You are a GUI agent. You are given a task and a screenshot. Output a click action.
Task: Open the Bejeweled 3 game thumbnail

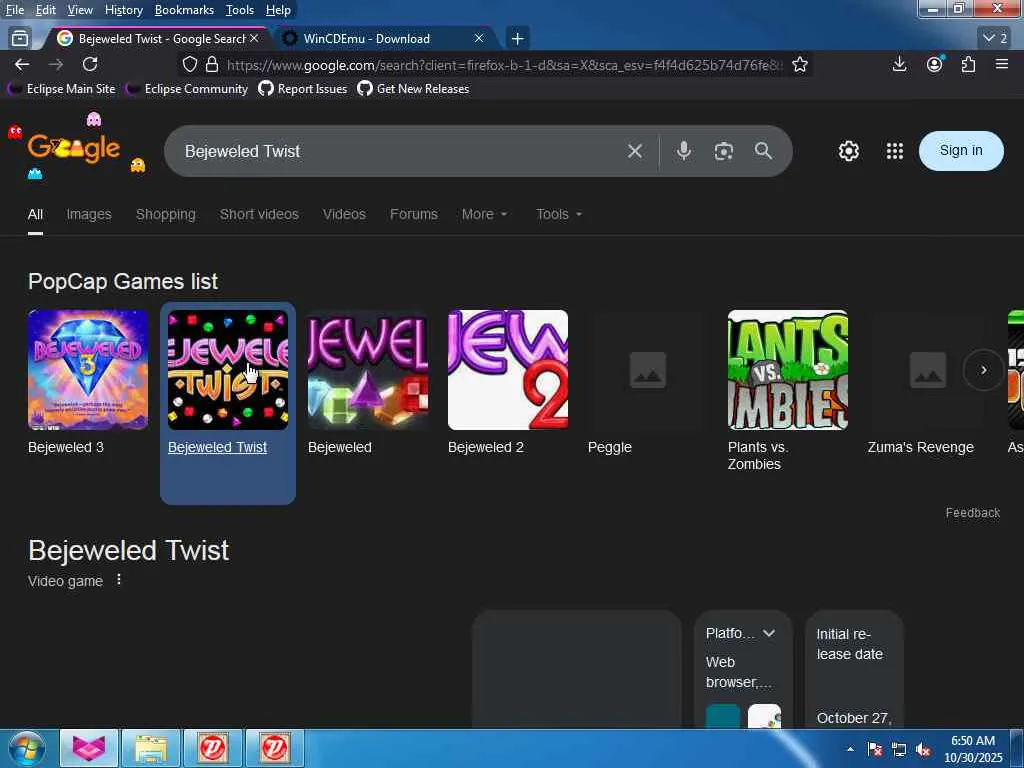[x=88, y=370]
